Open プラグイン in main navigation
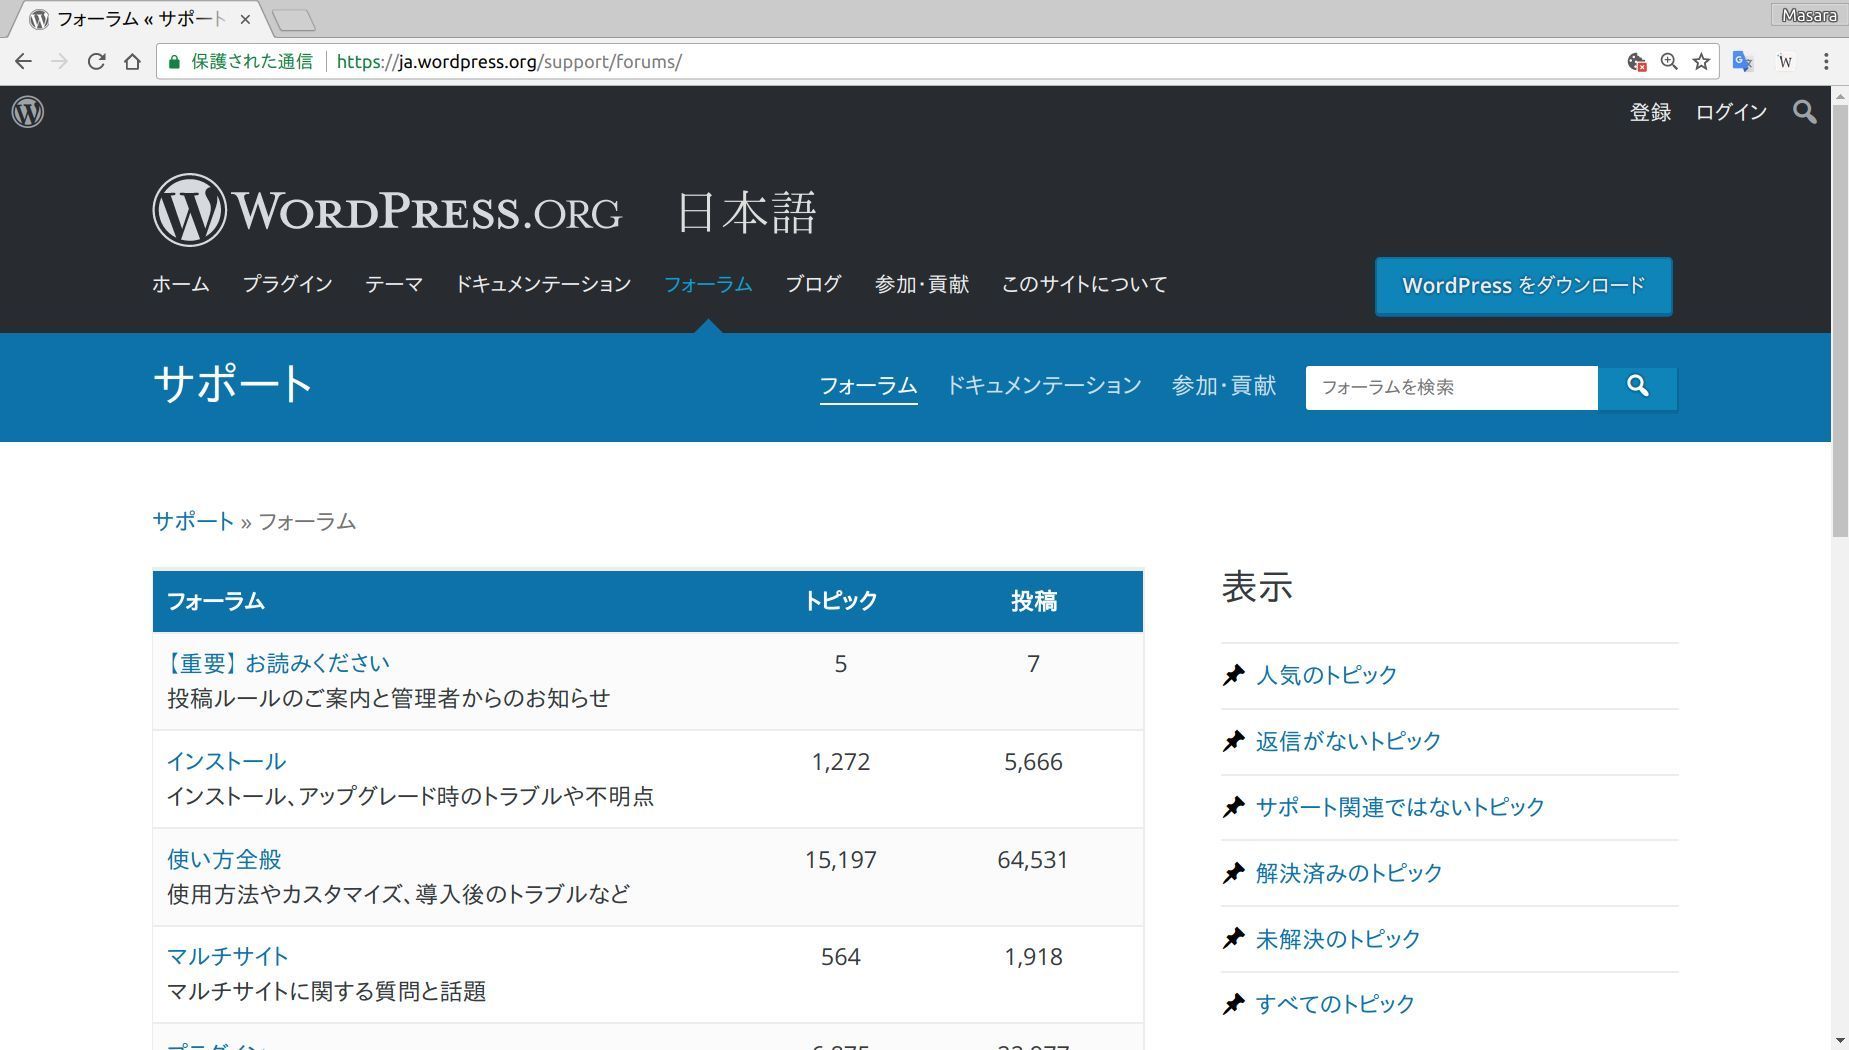This screenshot has height=1050, width=1849. point(288,285)
